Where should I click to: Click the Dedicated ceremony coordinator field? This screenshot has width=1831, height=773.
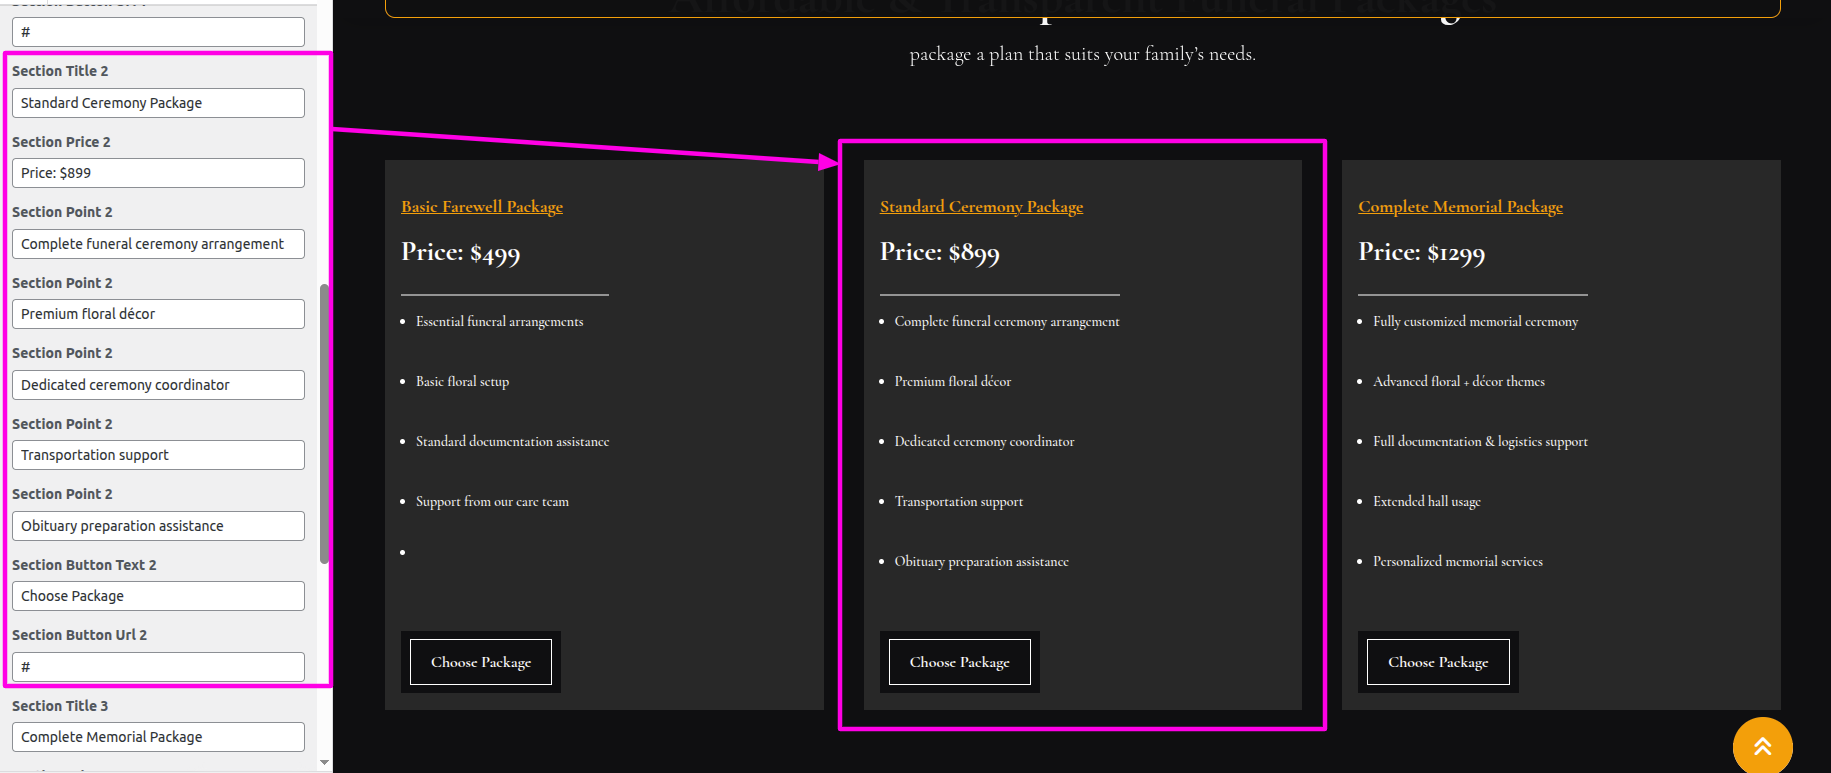[158, 385]
